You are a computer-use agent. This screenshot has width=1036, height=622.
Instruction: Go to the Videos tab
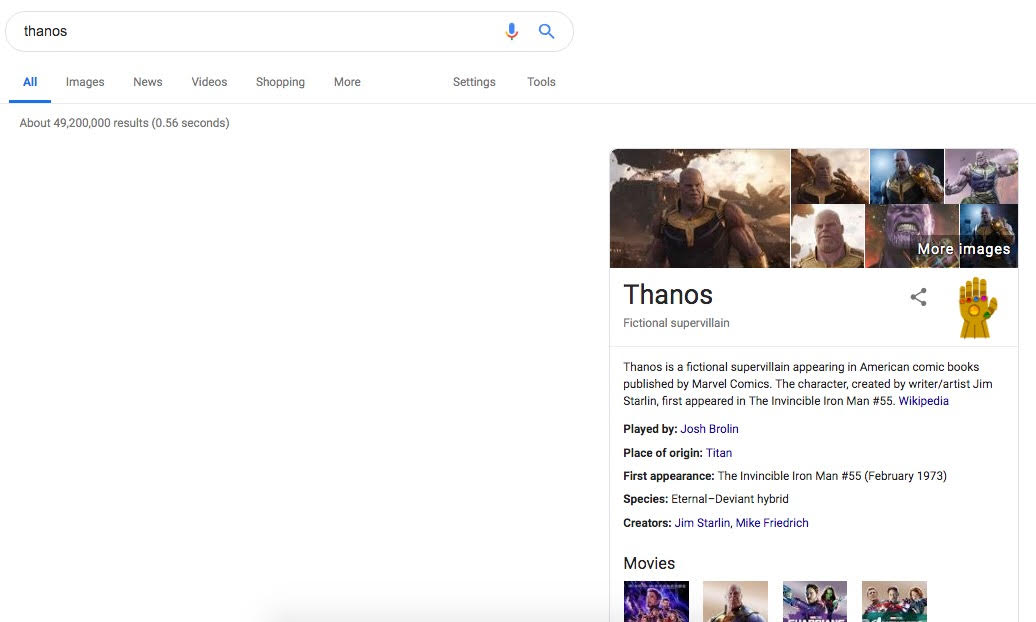coord(209,82)
